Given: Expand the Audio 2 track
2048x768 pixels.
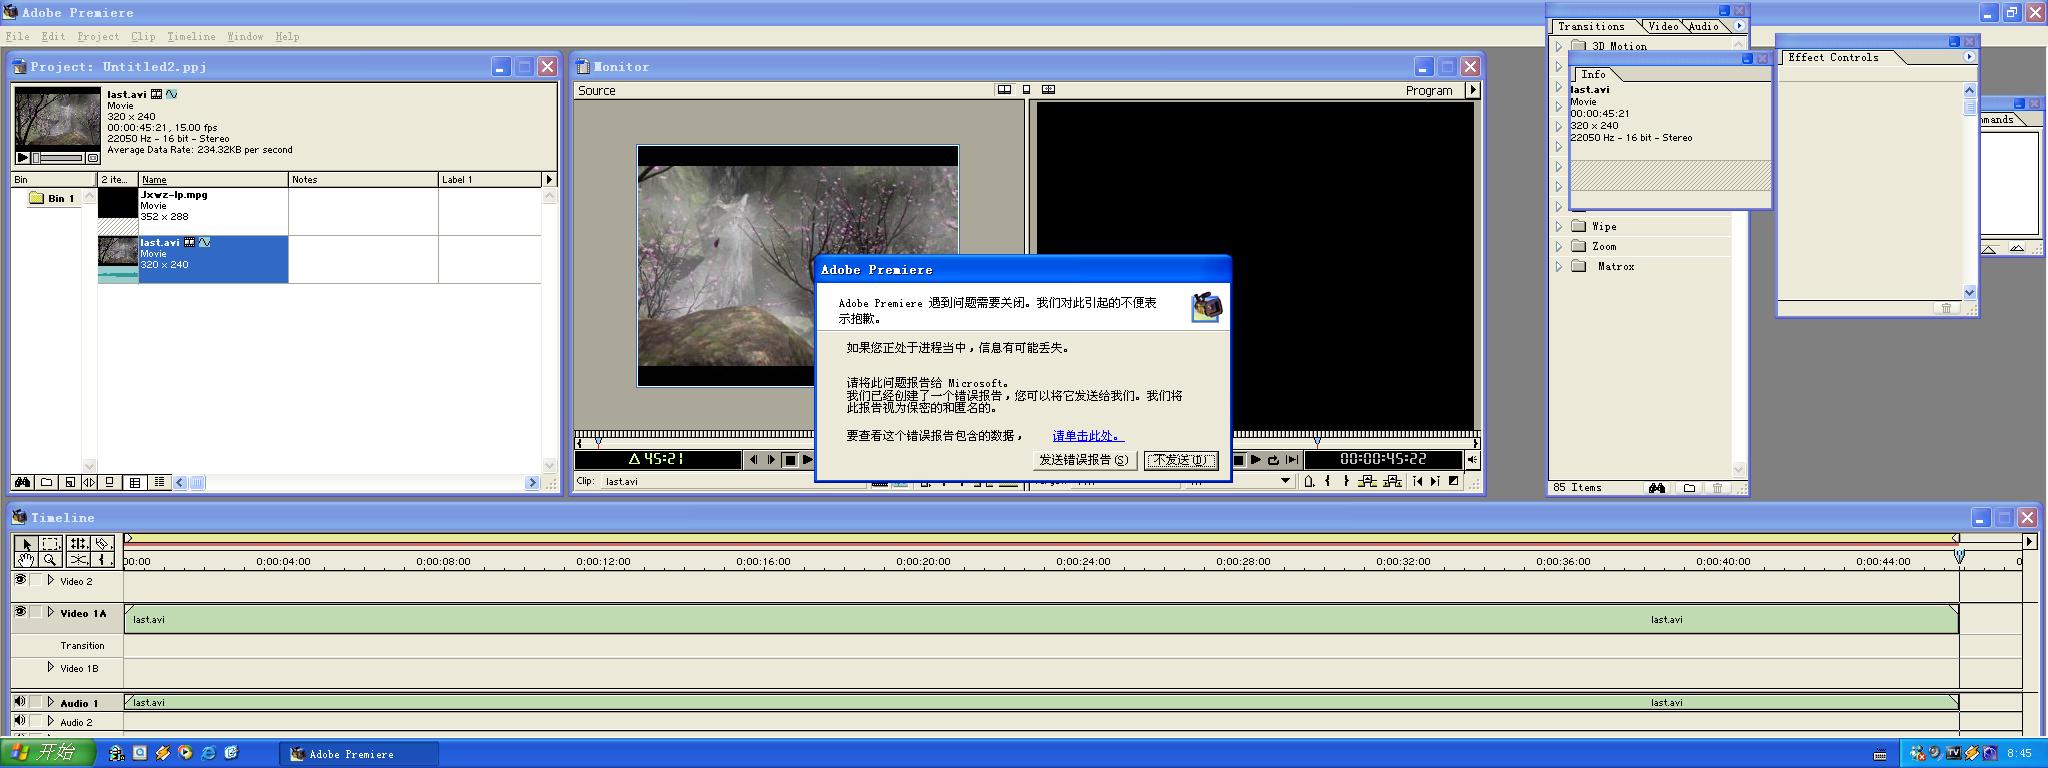Looking at the screenshot, I should [x=51, y=721].
